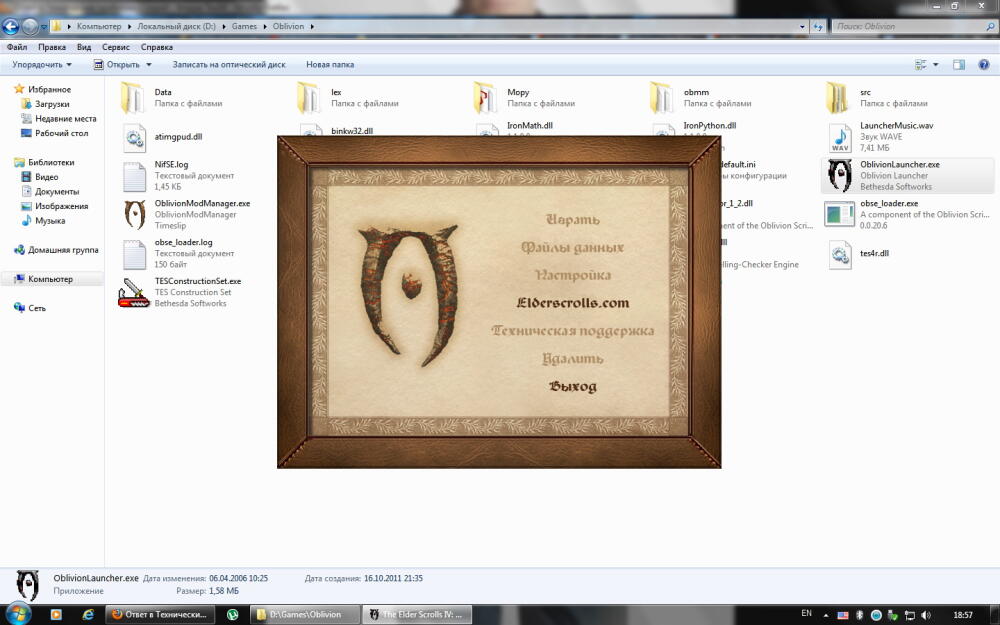
Task: Open the taskbar volume icon
Action: pos(925,615)
